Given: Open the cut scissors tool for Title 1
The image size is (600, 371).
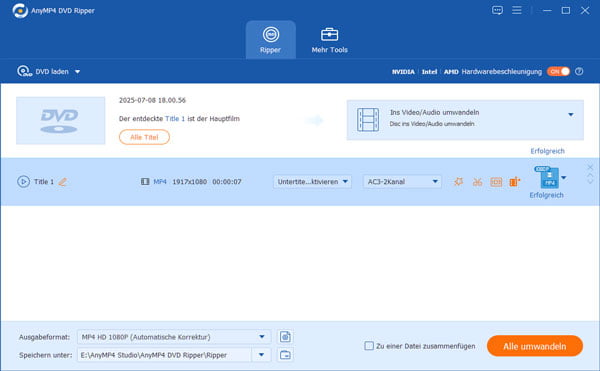Looking at the screenshot, I should (477, 182).
